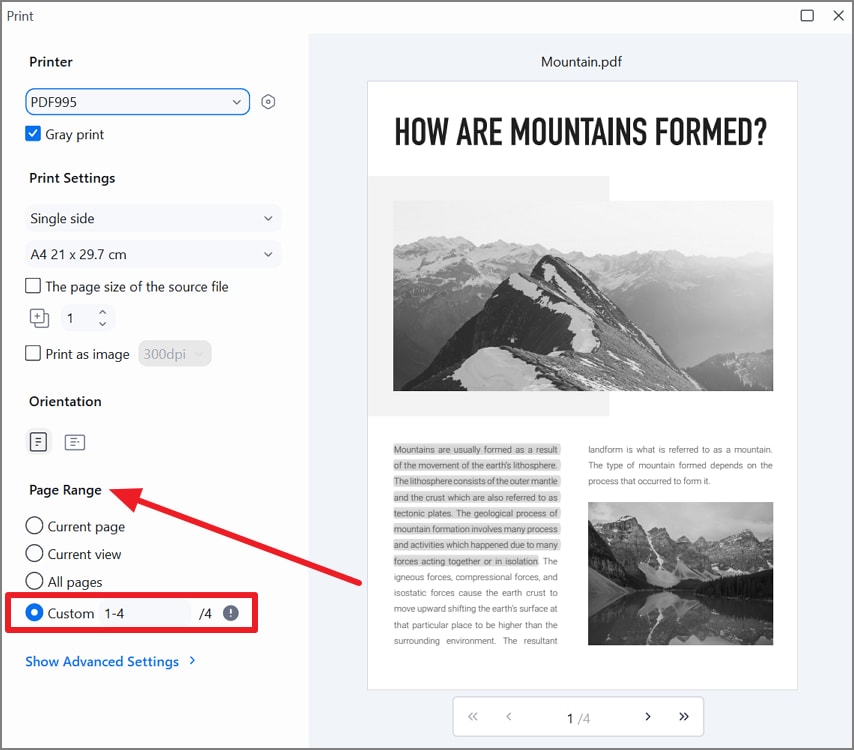854x750 pixels.
Task: Click the /4 total next to custom range
Action: click(x=205, y=614)
